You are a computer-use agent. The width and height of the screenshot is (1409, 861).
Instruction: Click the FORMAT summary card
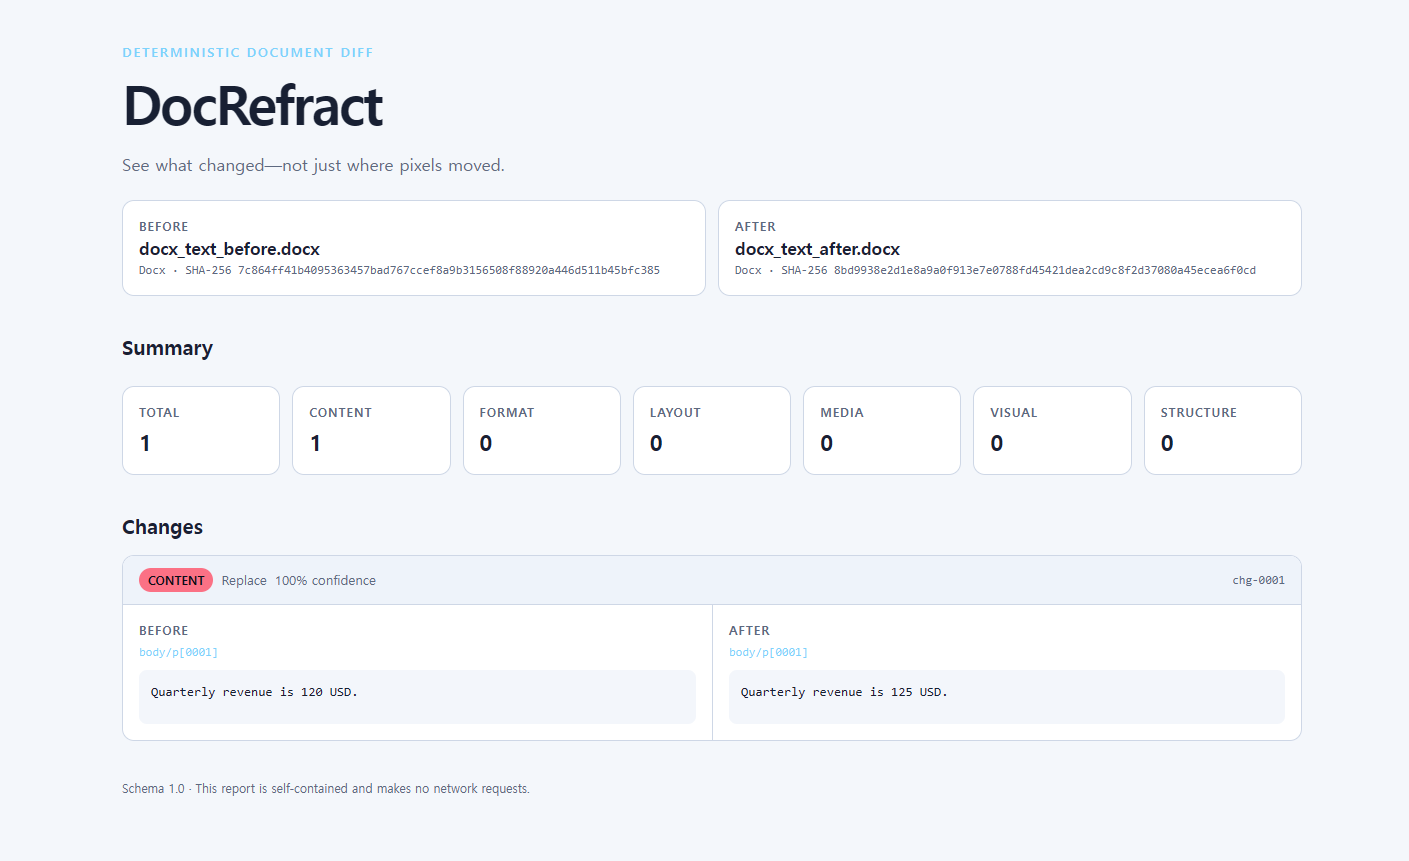542,430
